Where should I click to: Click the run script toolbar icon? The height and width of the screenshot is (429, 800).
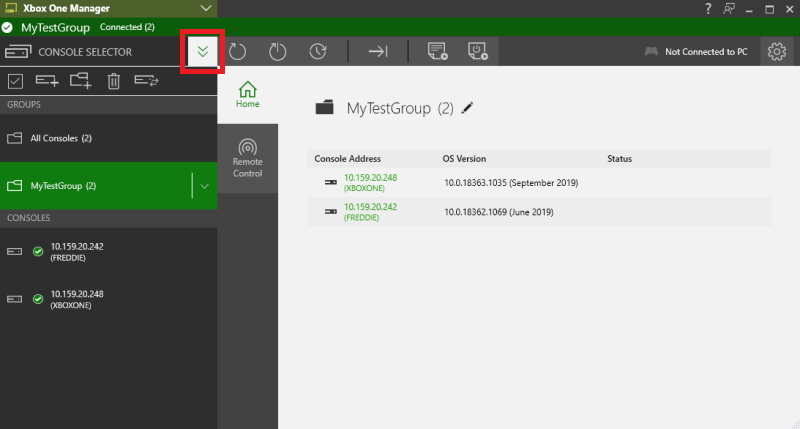(x=438, y=52)
